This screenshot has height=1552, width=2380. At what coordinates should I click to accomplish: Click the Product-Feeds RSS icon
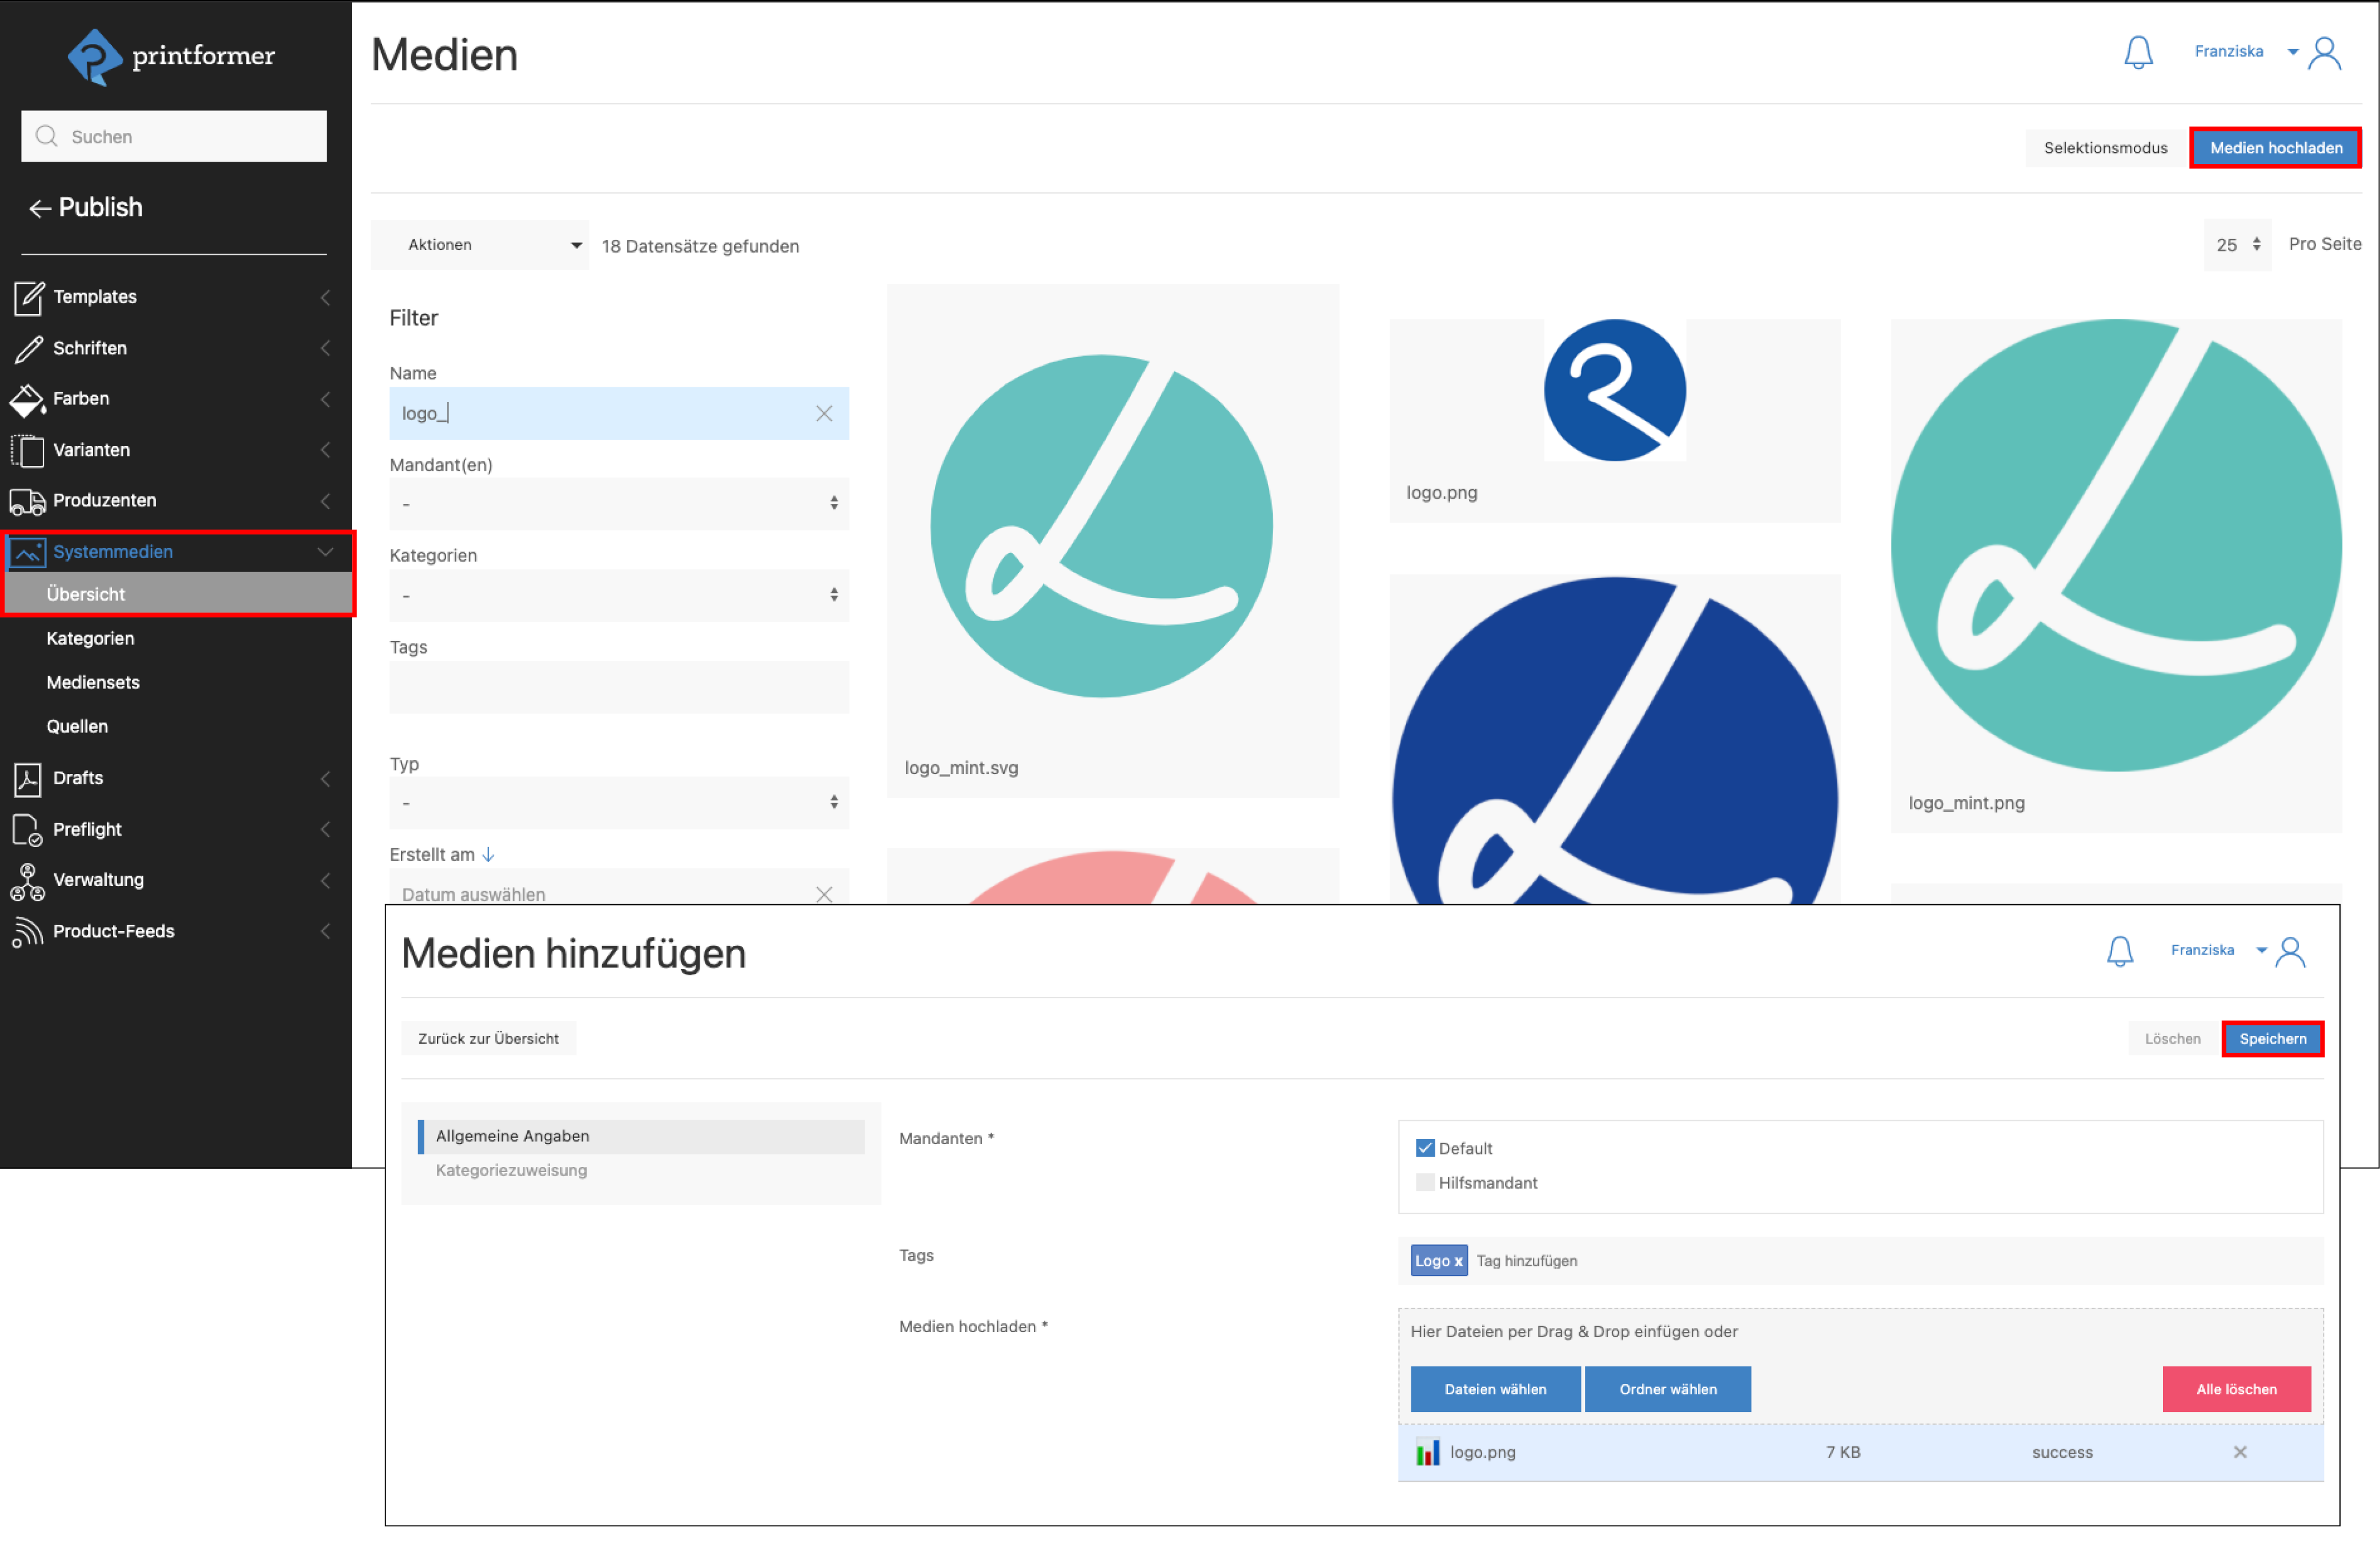[28, 932]
